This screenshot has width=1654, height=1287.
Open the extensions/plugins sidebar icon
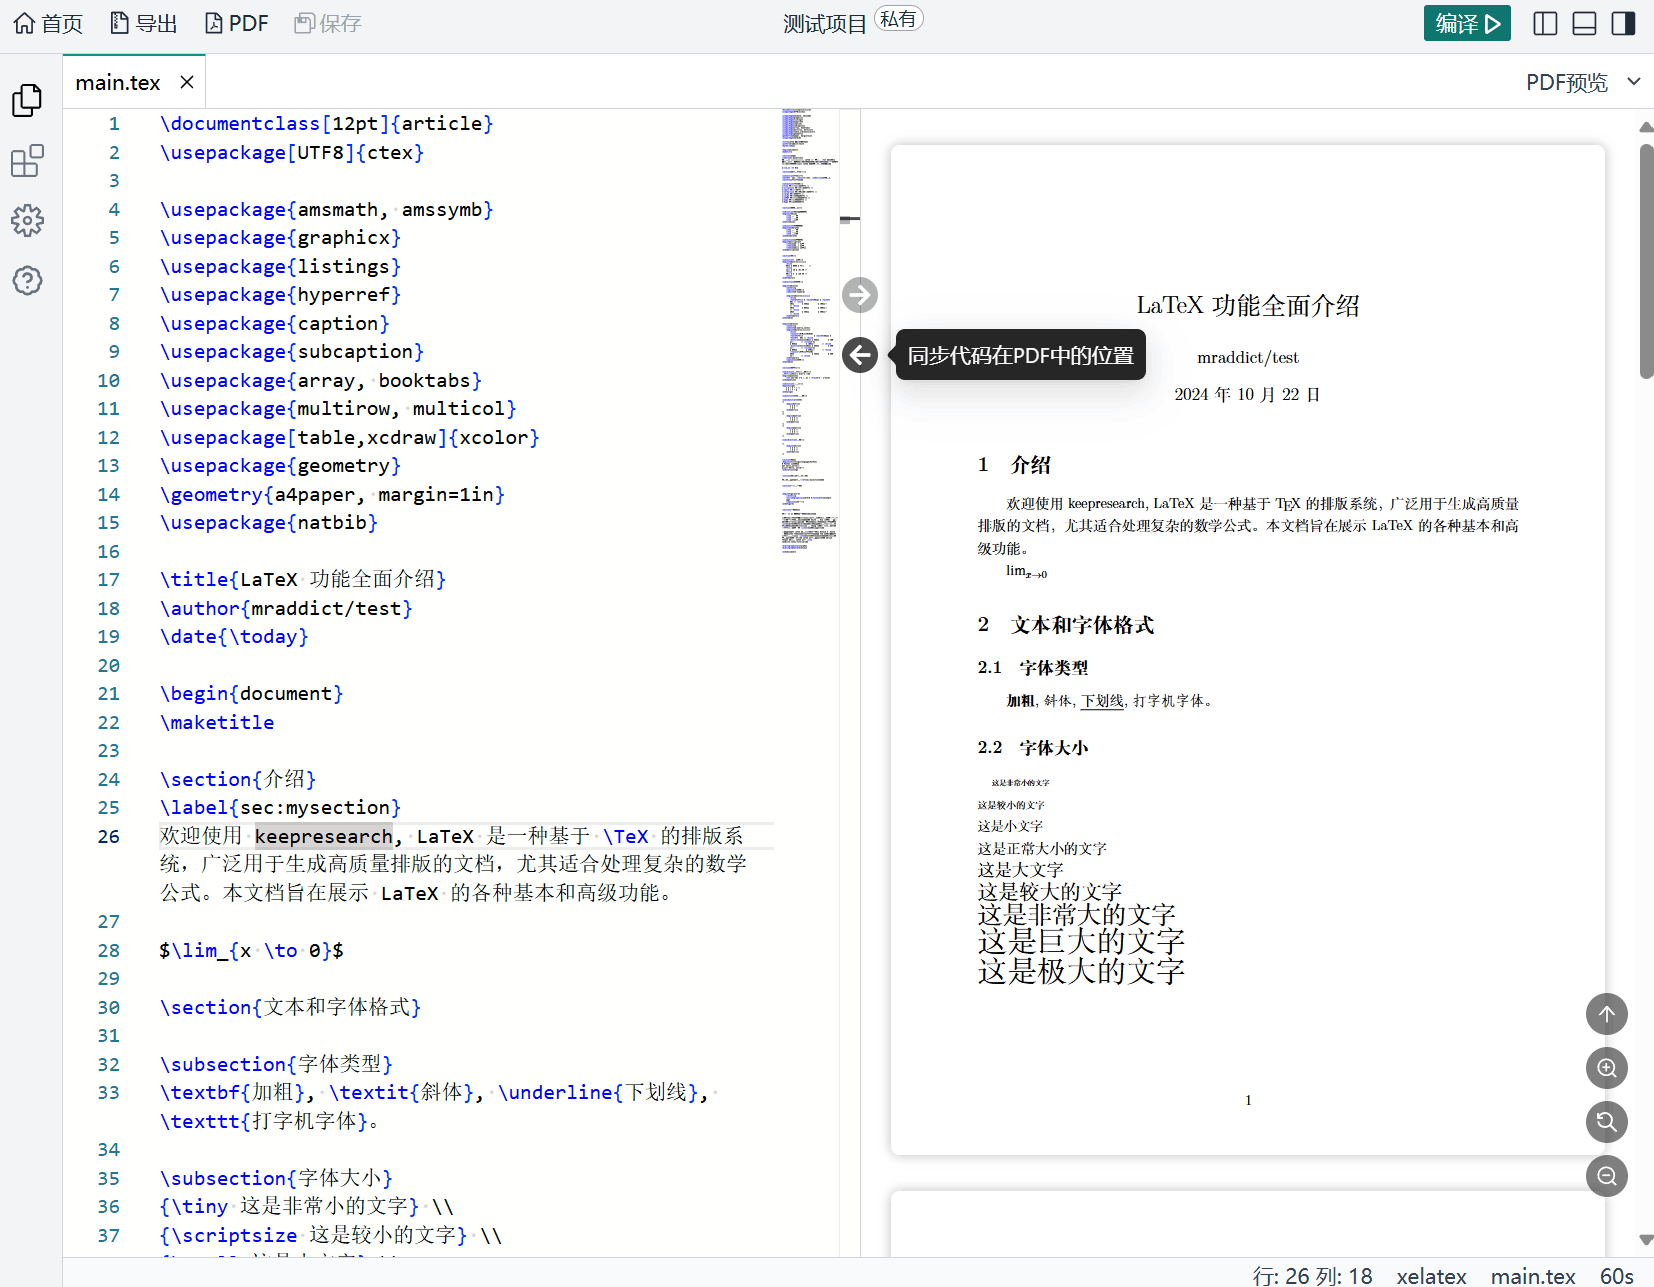27,160
